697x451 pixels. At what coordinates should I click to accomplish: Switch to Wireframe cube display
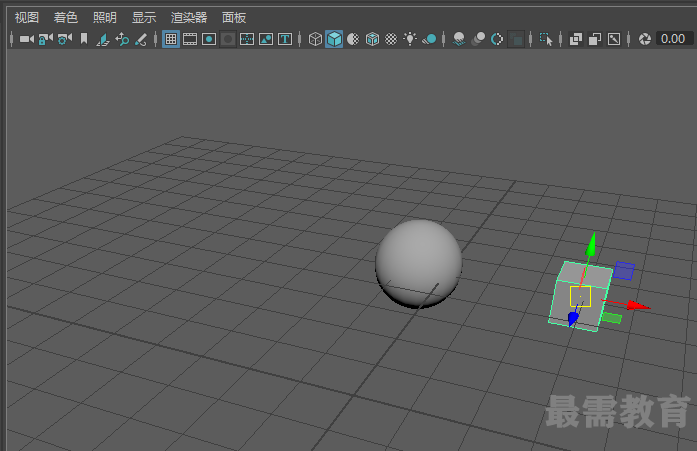pyautogui.click(x=315, y=39)
